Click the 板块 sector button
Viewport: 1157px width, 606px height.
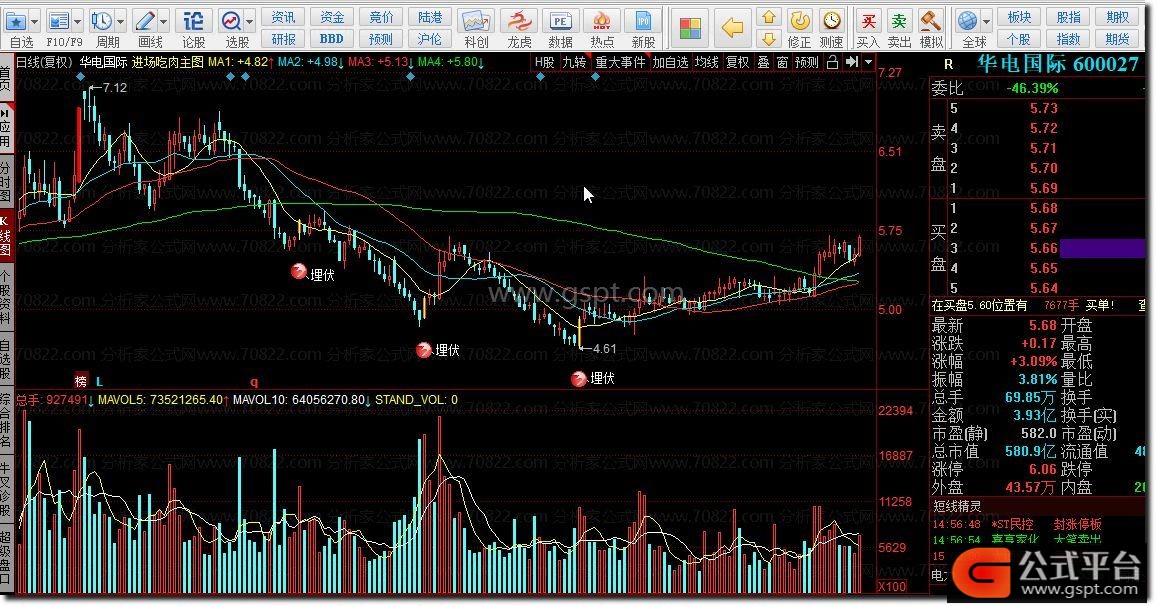tap(1019, 17)
